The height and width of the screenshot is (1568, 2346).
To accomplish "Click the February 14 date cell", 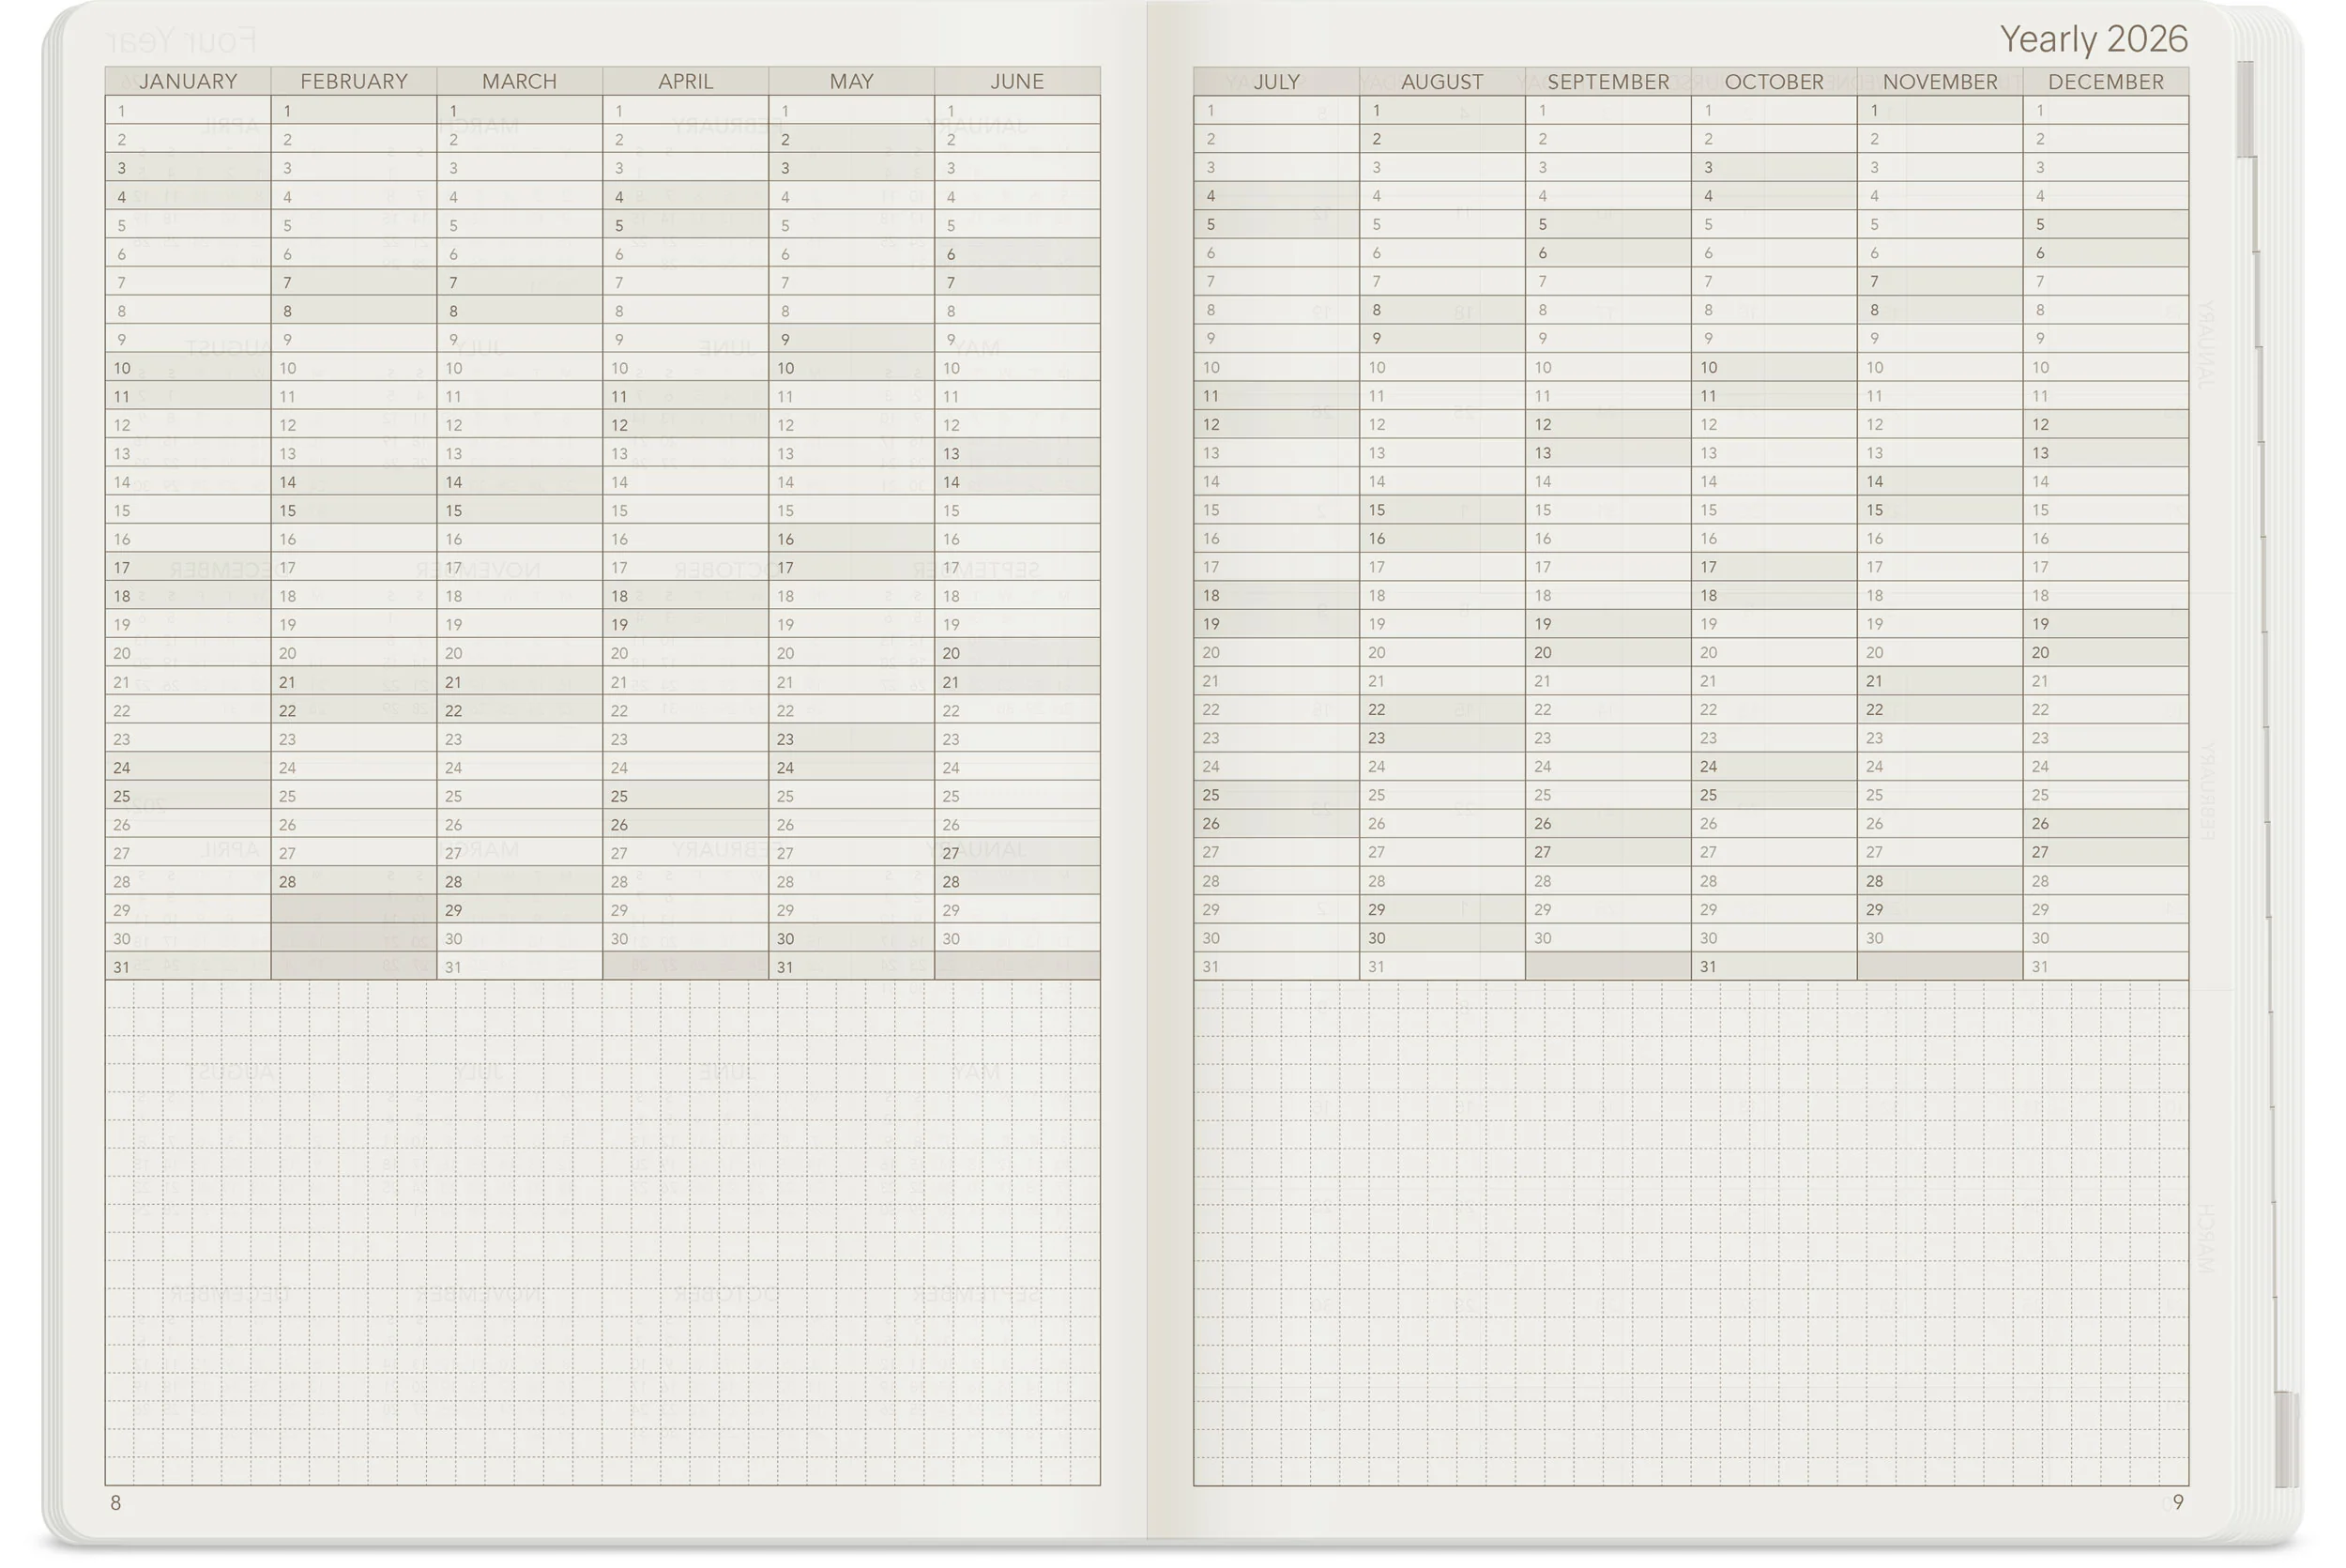I will 354,482.
